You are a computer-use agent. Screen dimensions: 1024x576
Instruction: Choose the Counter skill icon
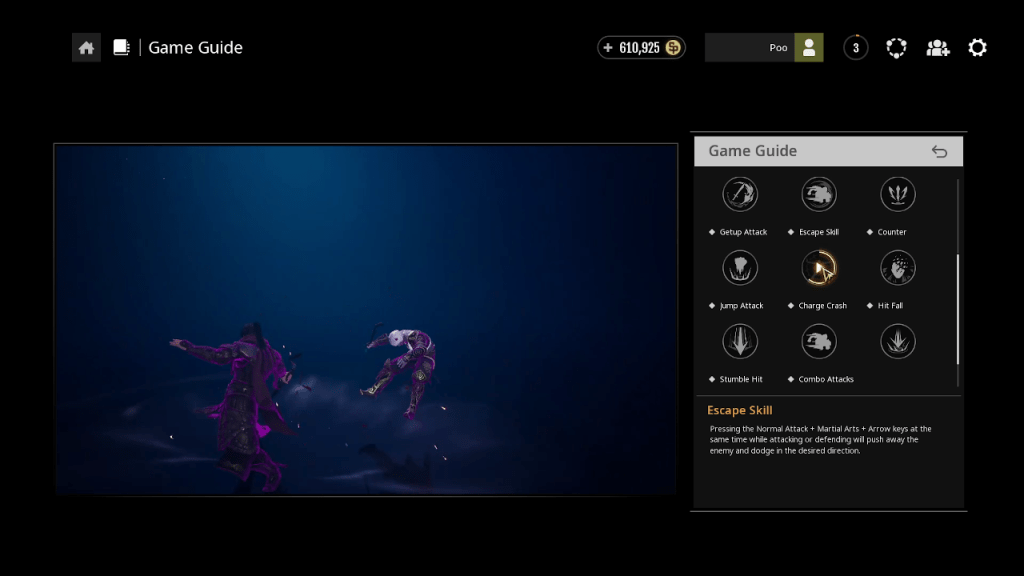click(x=898, y=194)
